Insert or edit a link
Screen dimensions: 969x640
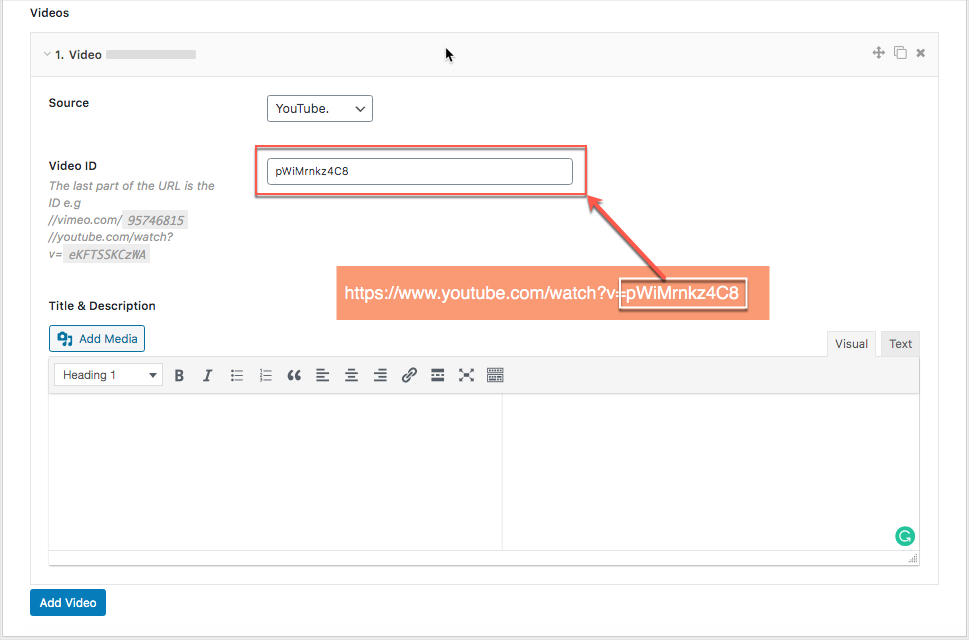pos(409,375)
